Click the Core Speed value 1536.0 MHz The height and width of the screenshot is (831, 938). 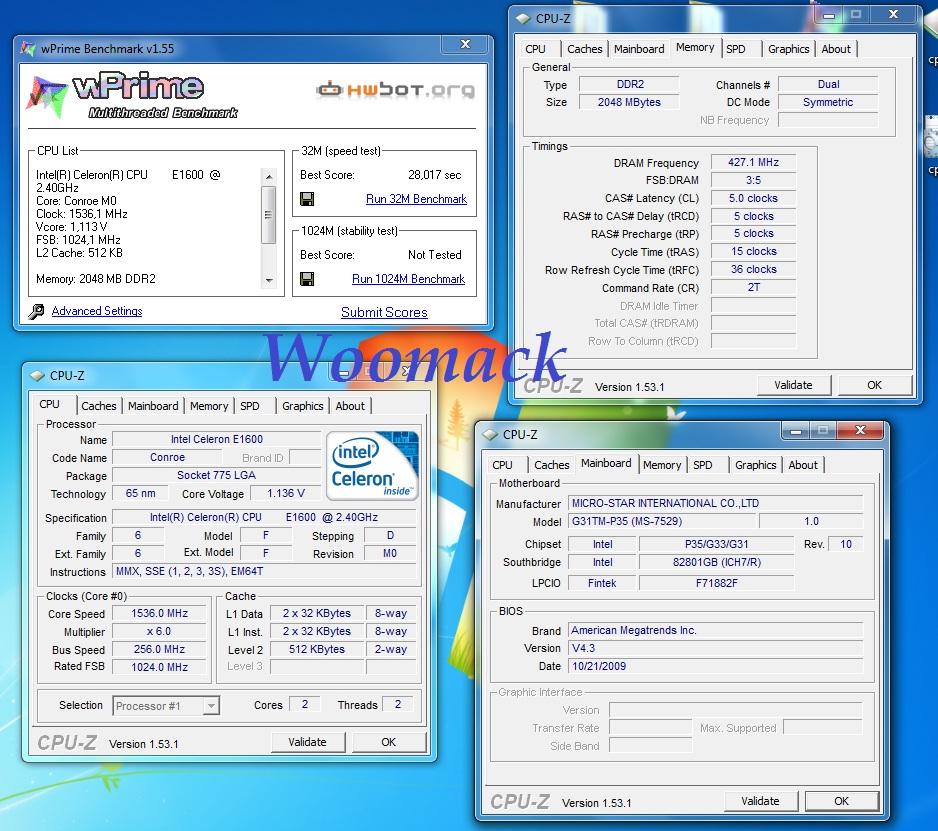click(x=159, y=613)
